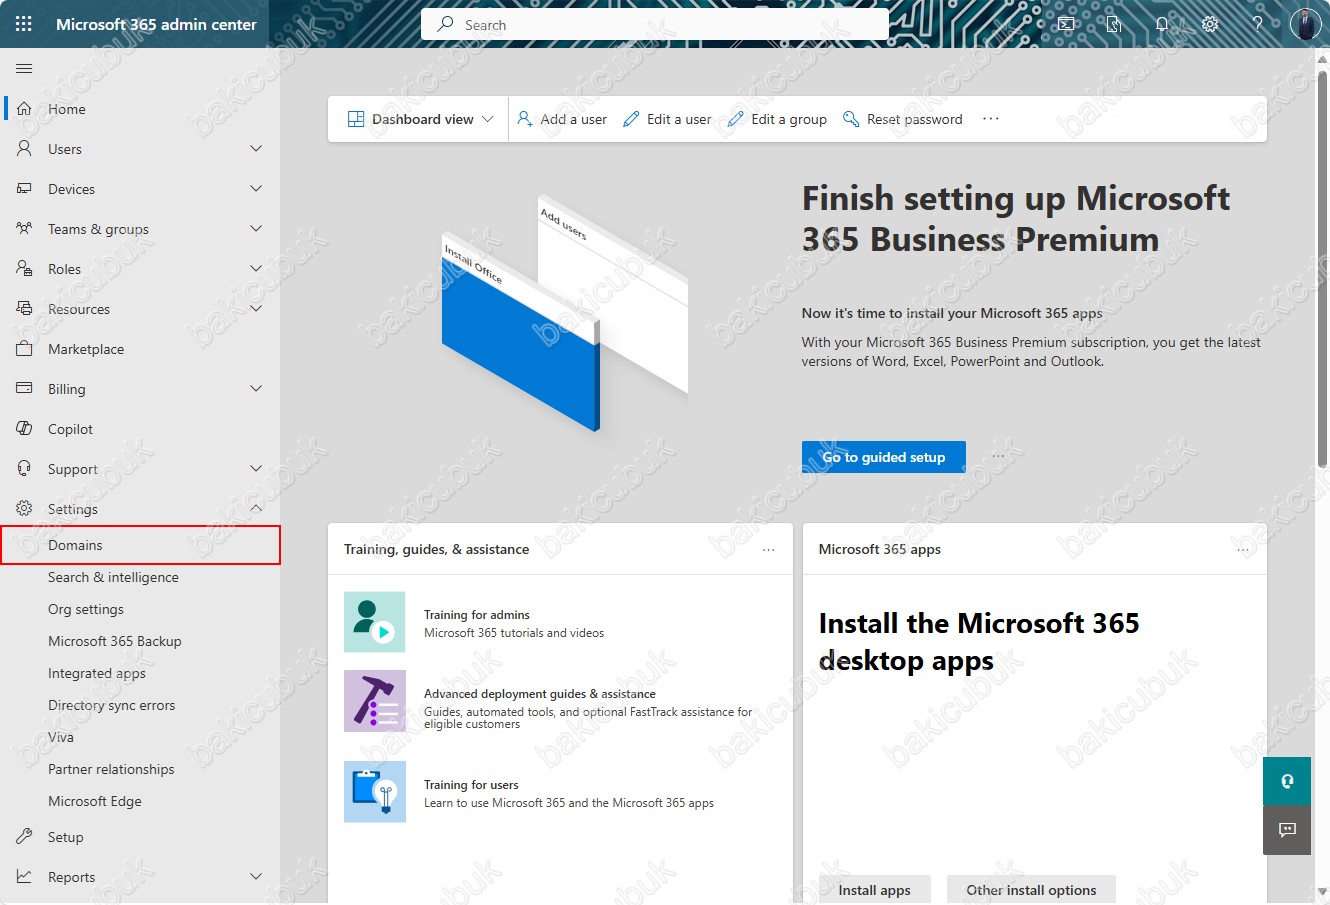Expand the Devices section chevron

256,189
